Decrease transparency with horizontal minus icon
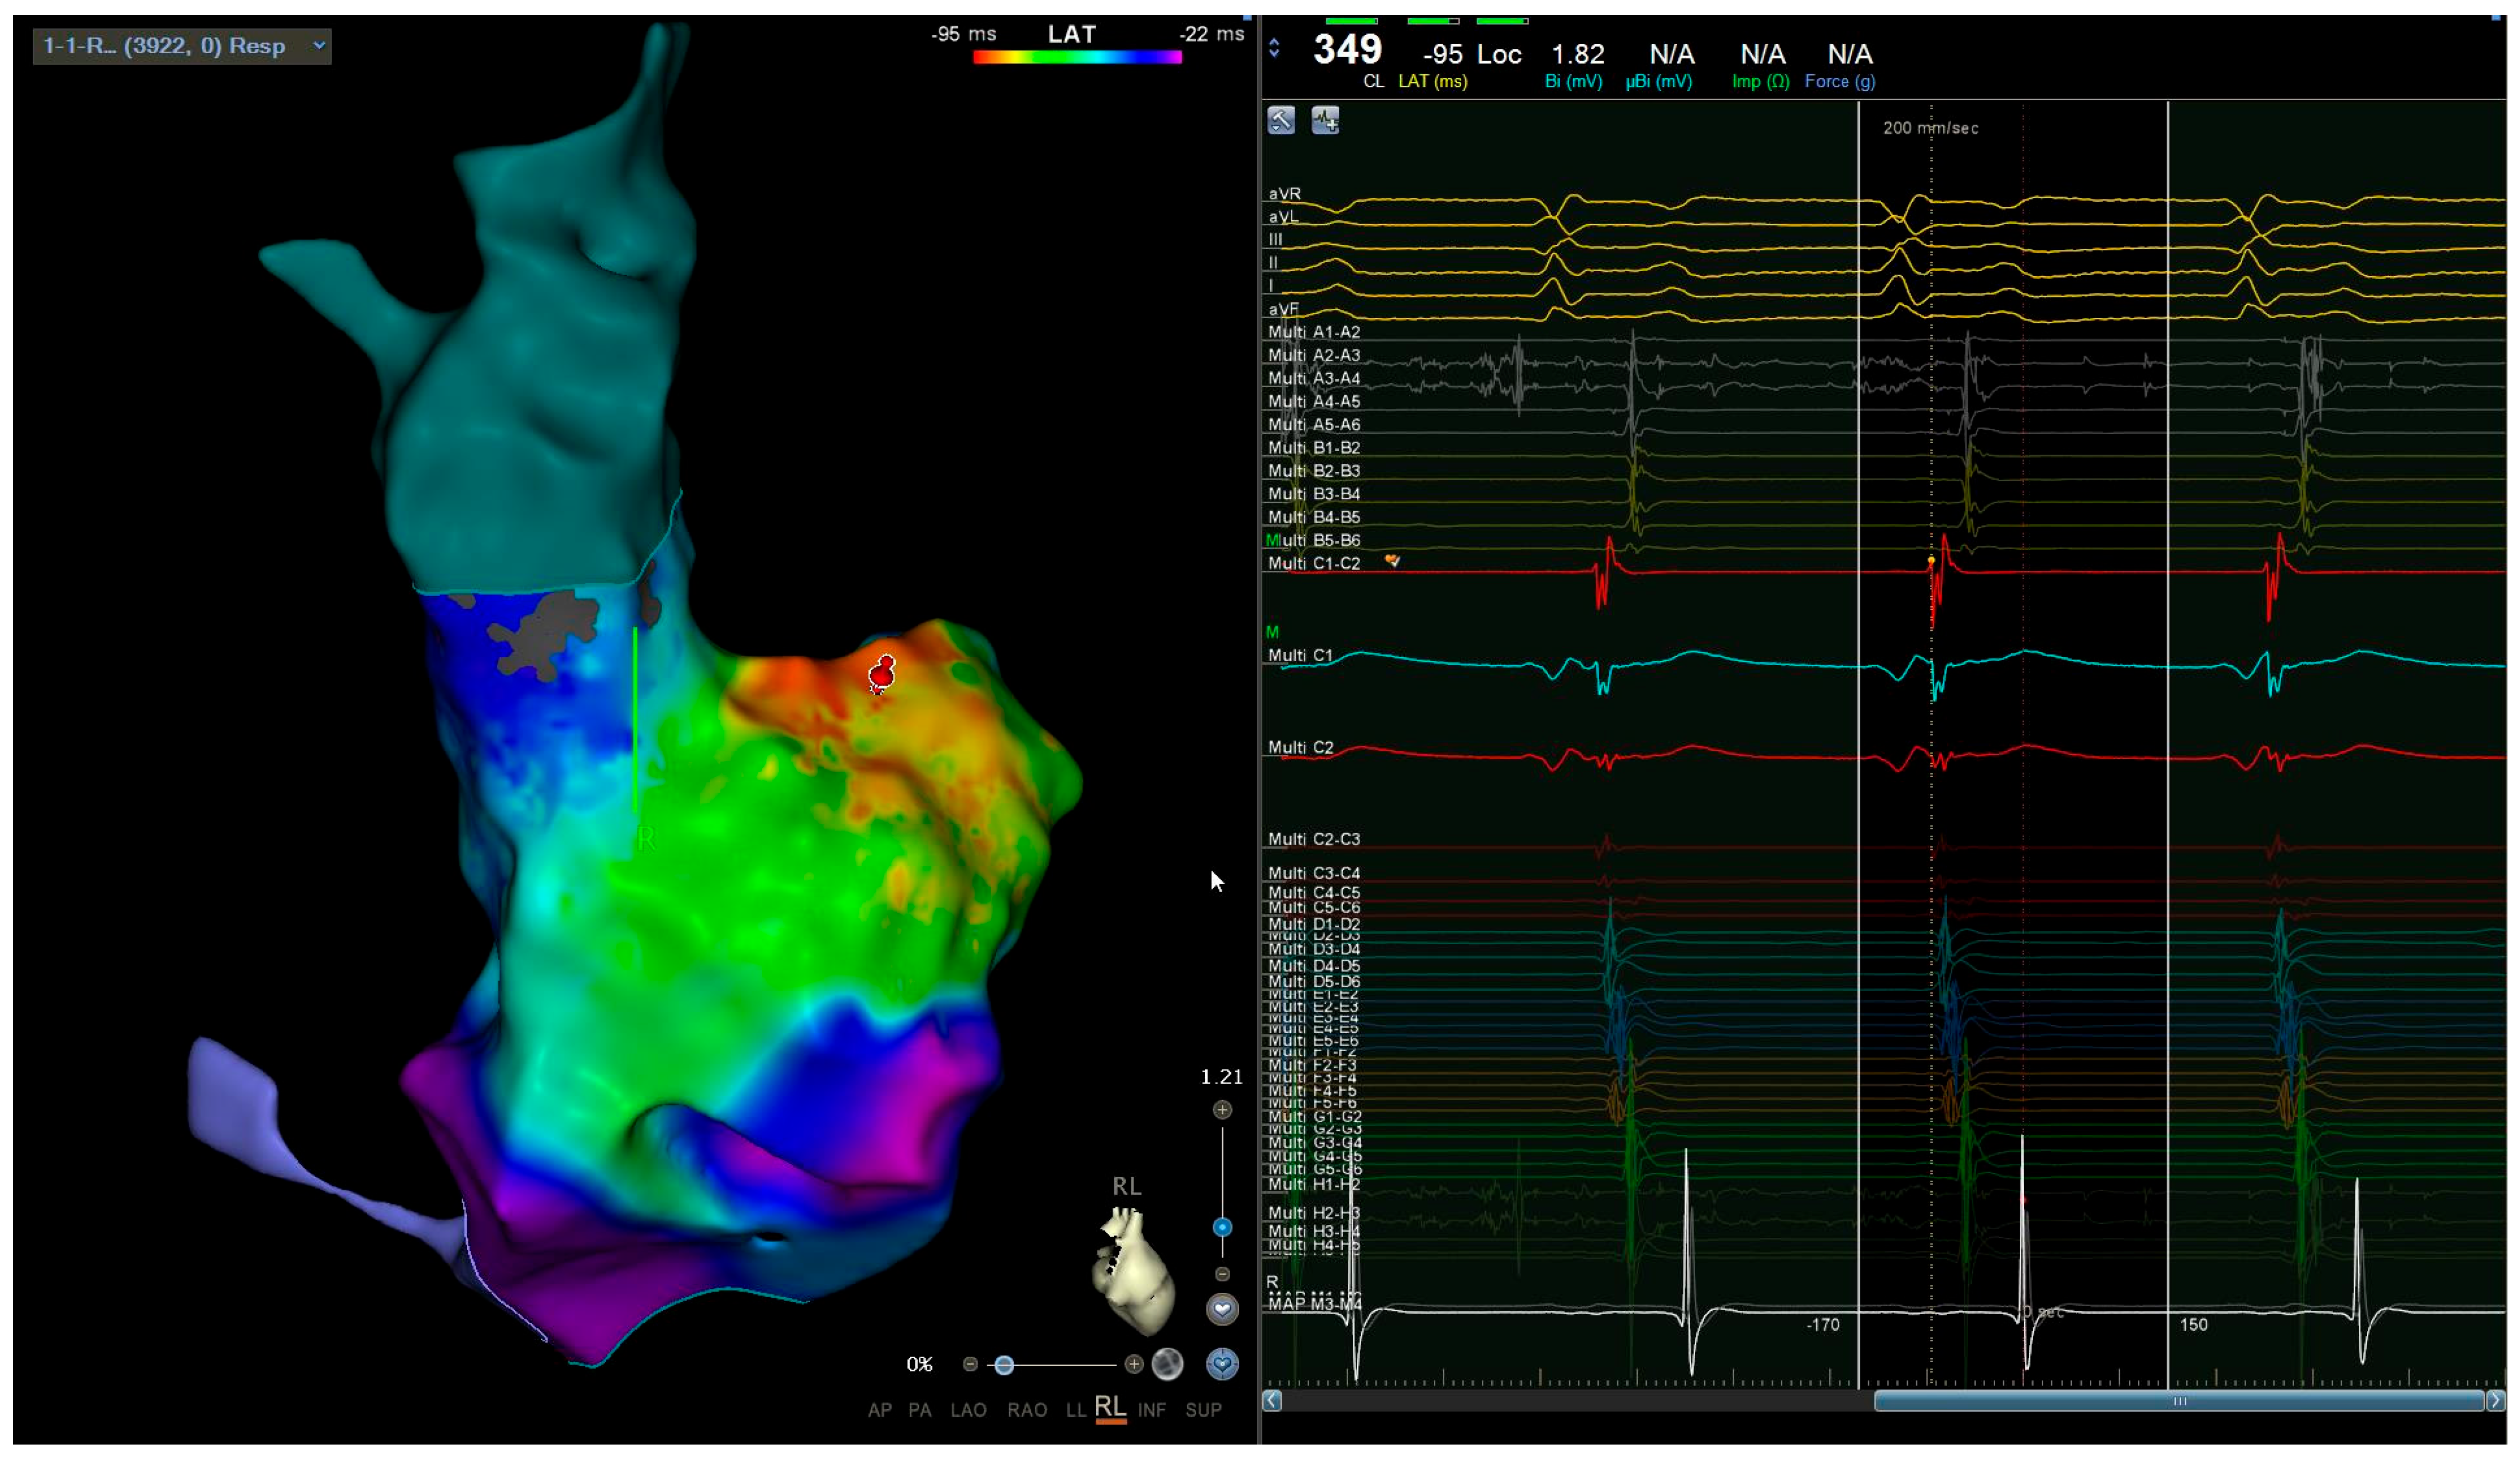 970,1364
